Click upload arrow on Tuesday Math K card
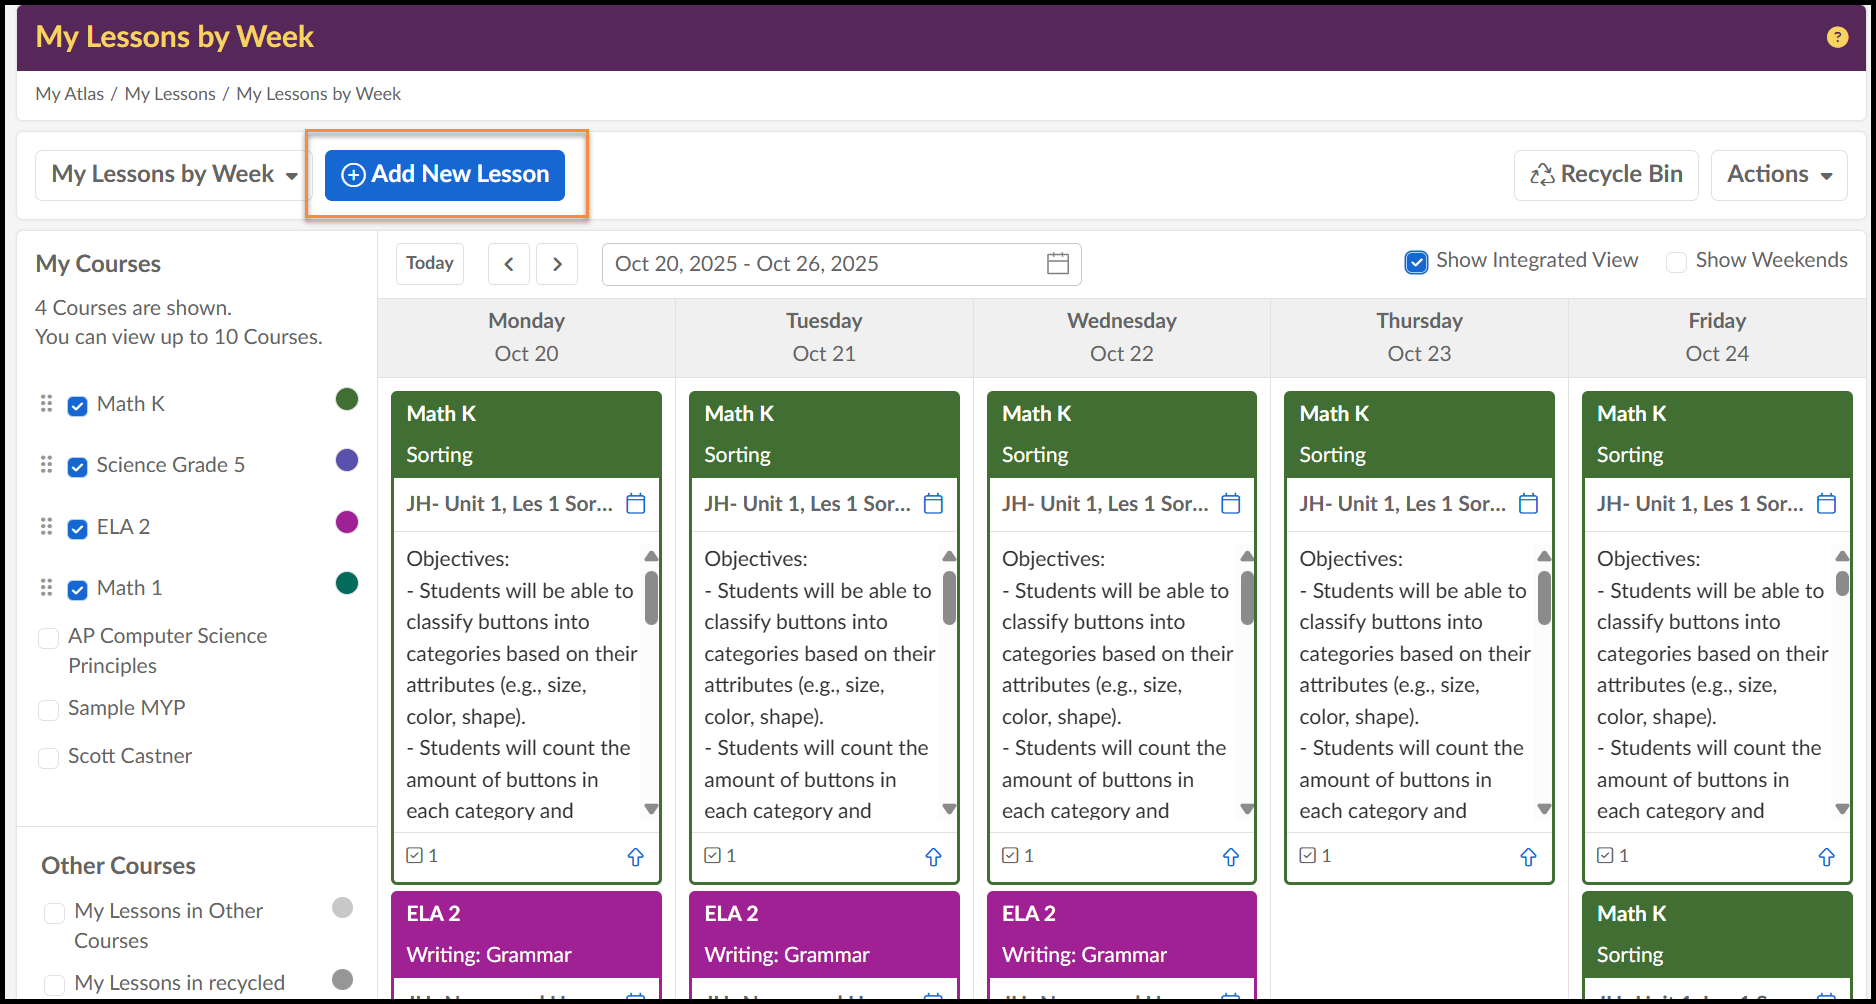Image resolution: width=1876 pixels, height=1004 pixels. (933, 857)
